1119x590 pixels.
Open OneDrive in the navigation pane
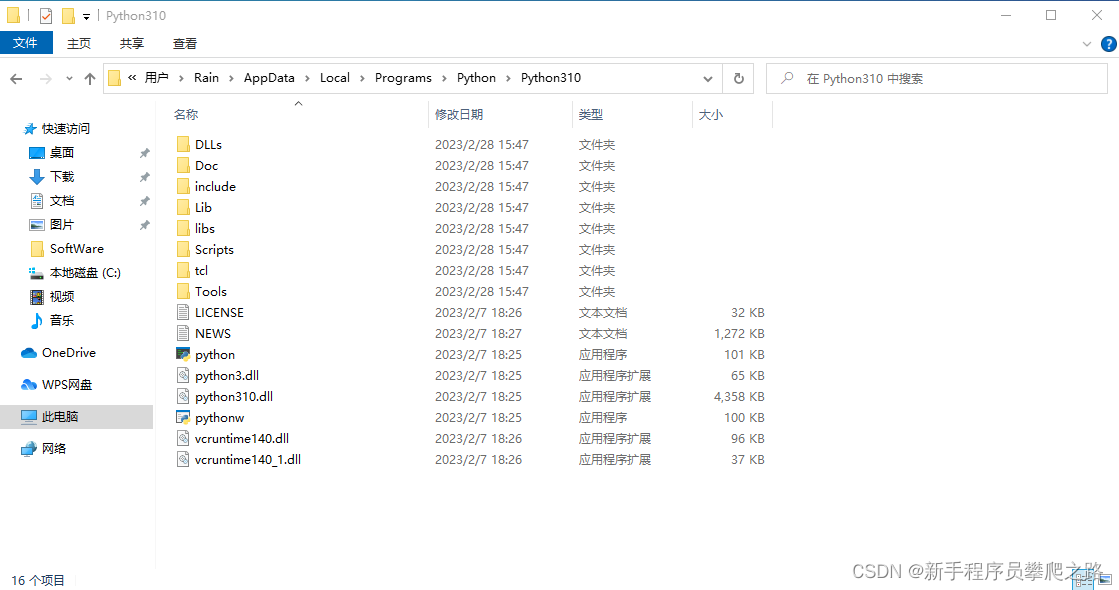(68, 352)
